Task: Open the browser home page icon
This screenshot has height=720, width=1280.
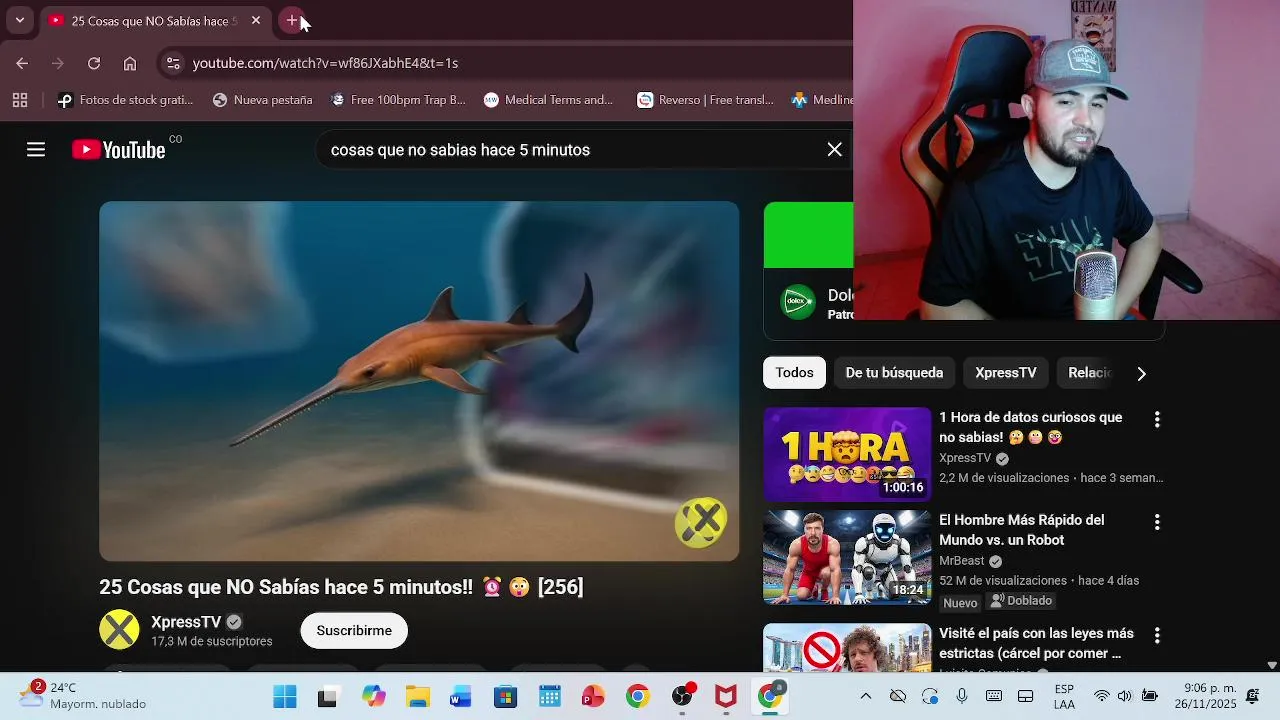Action: tap(130, 63)
